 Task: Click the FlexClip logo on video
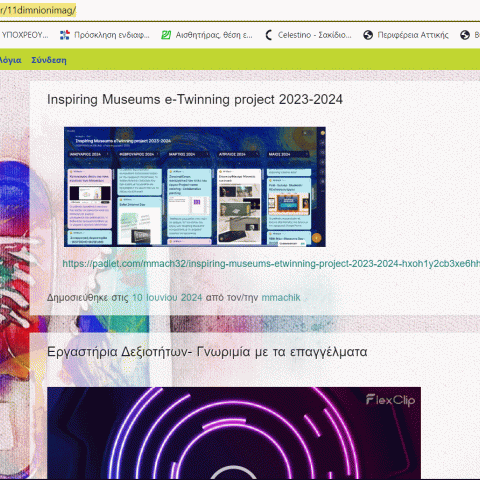(x=390, y=400)
